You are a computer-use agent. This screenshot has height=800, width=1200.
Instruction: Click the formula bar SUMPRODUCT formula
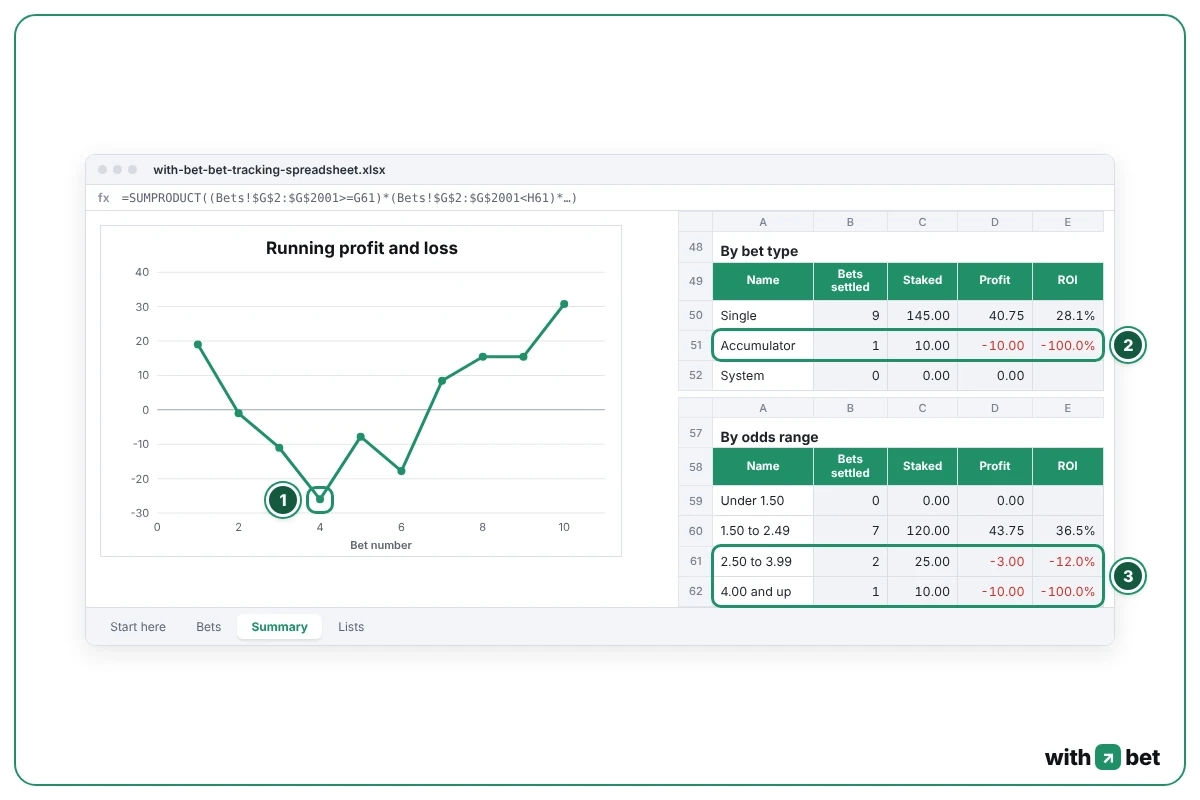click(349, 198)
